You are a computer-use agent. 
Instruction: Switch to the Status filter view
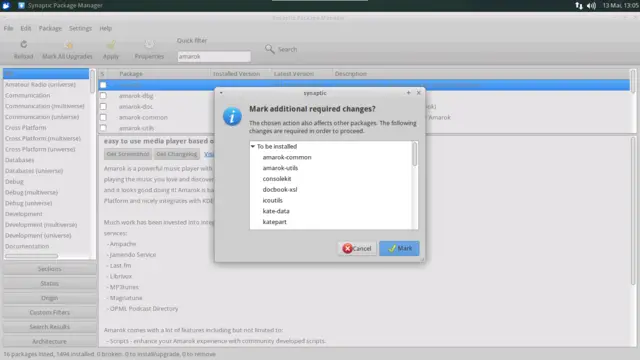(x=49, y=283)
